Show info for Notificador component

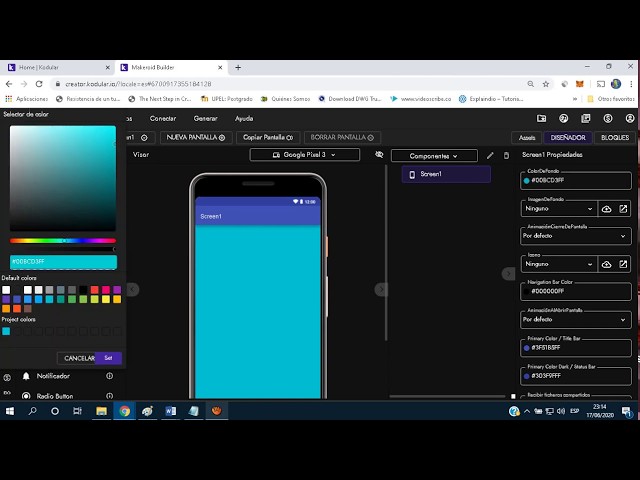109,376
